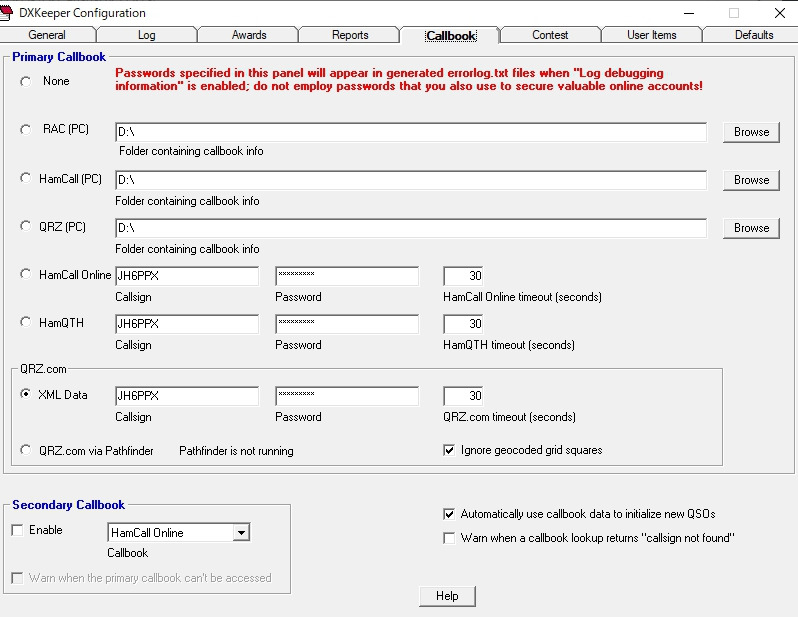Screen dimensions: 798x617
Task: Click the Help button
Action: click(x=447, y=596)
